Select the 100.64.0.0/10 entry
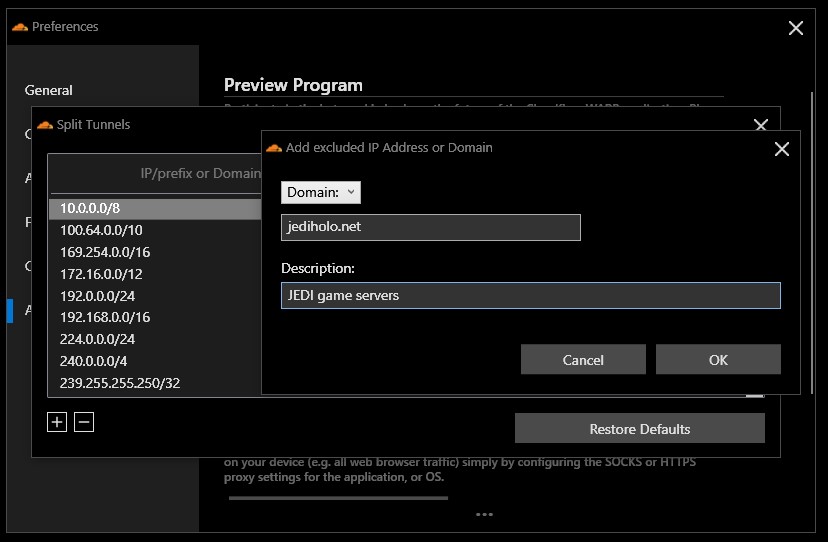828x542 pixels. pos(150,230)
